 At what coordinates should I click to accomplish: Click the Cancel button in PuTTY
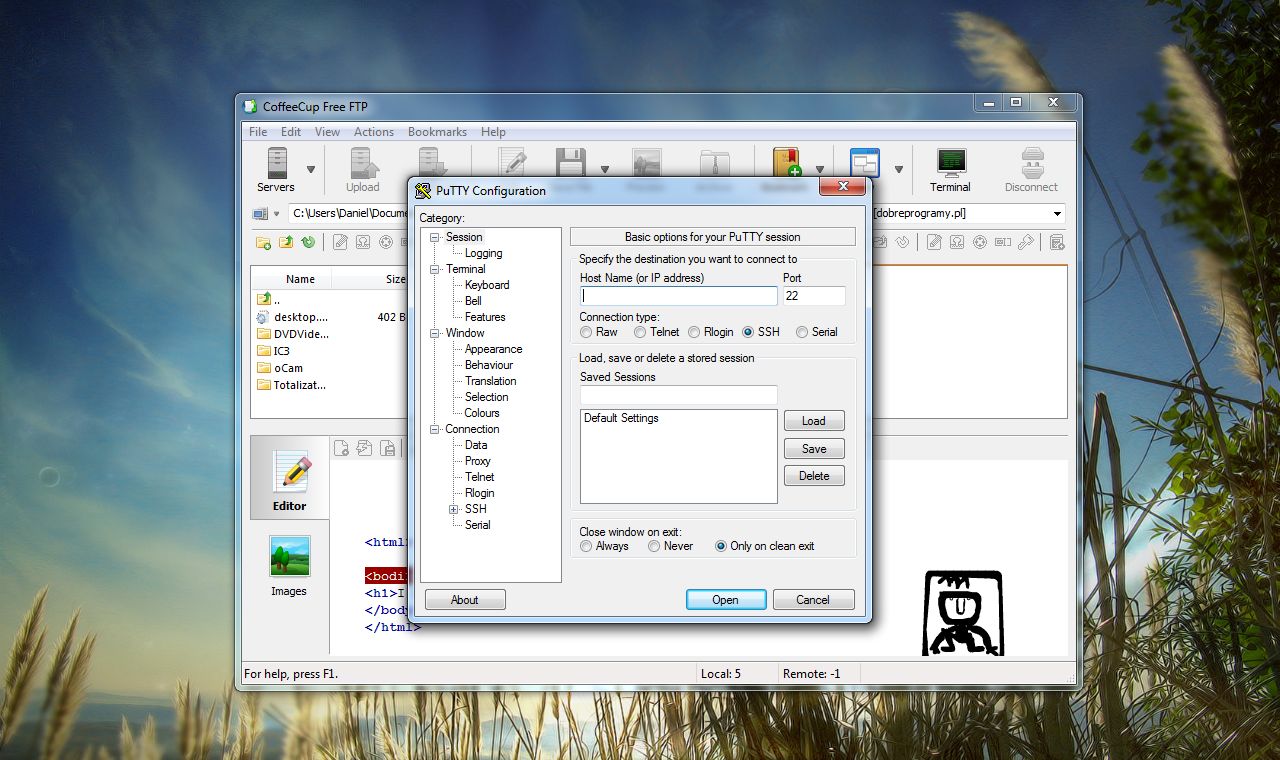coord(813,600)
